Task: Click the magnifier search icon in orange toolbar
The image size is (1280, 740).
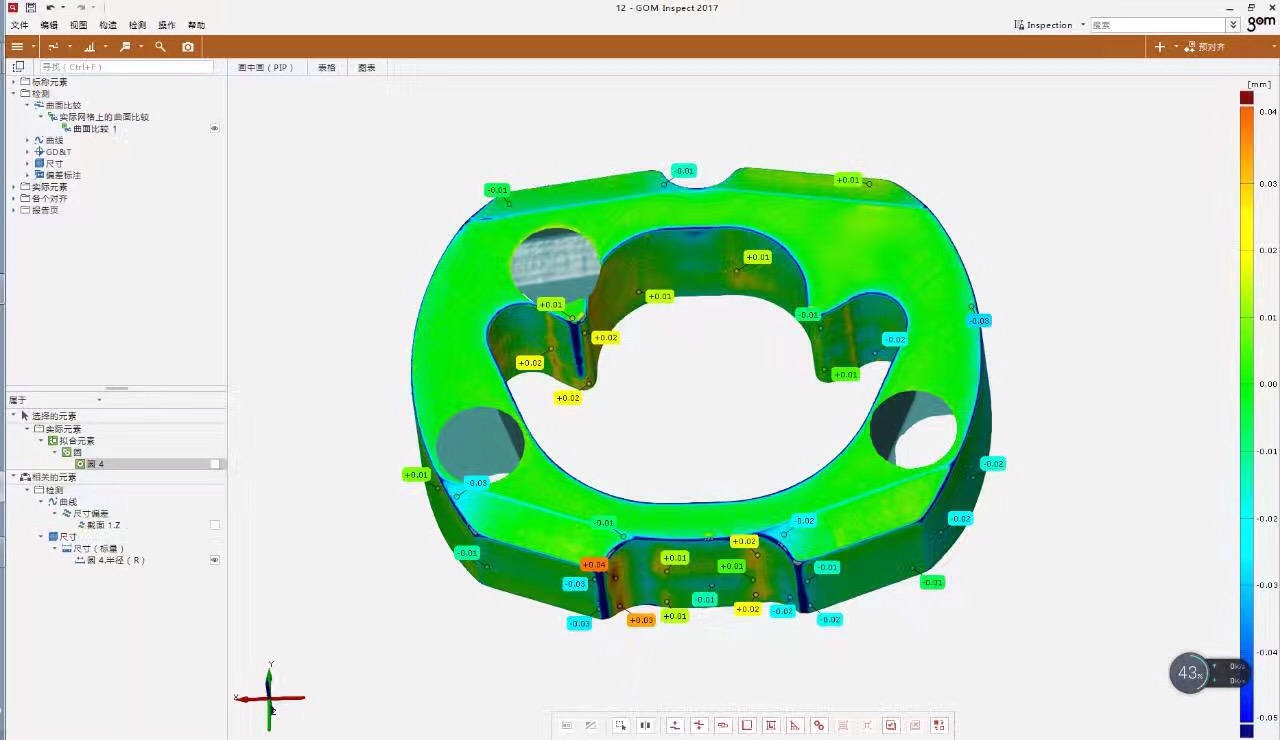Action: [x=160, y=47]
